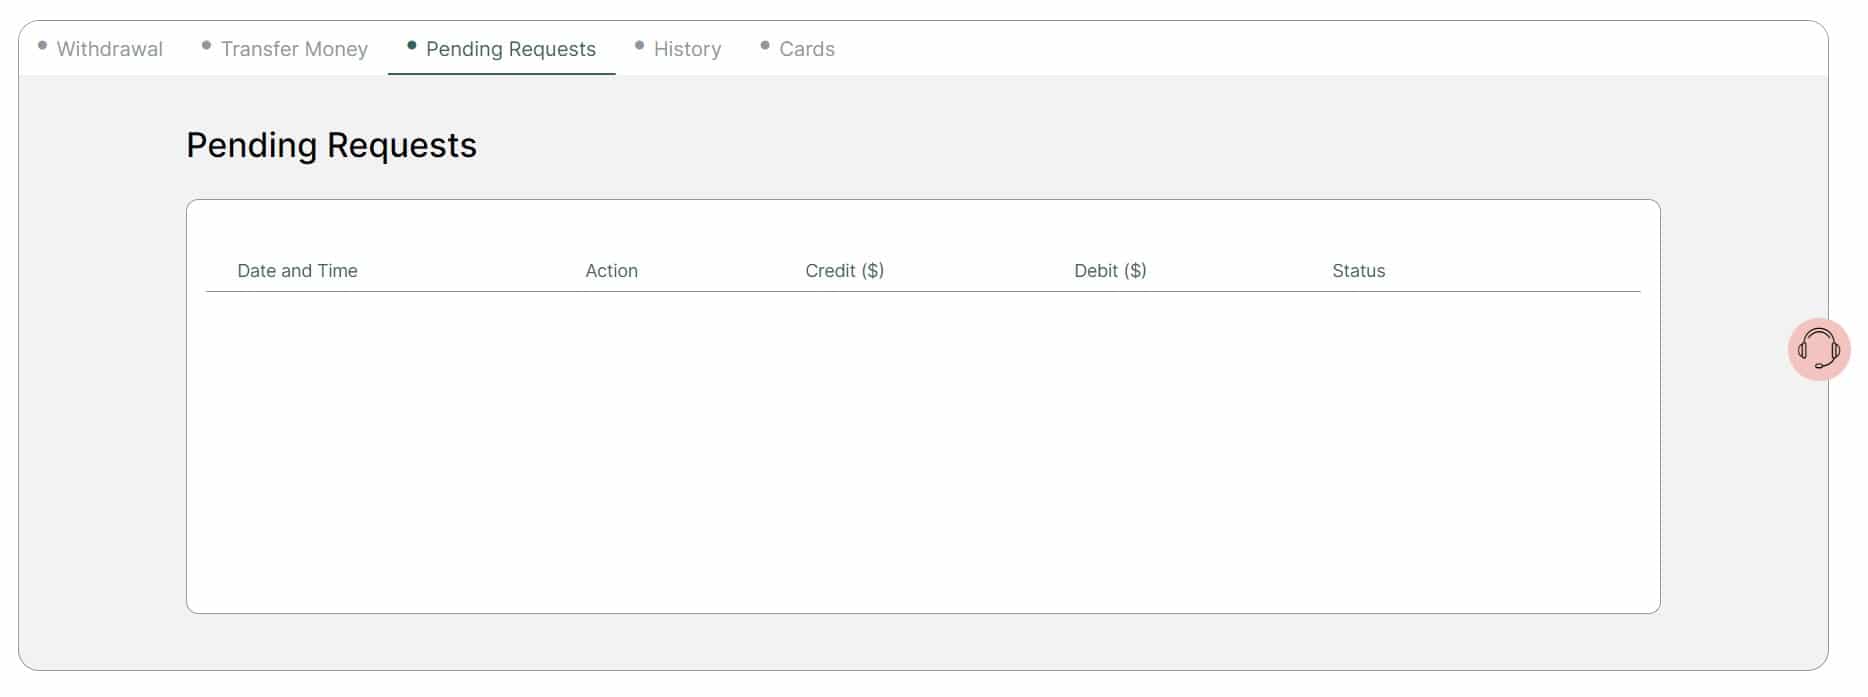Screen dimensions: 1868x697
Task: Open the Cards tab
Action: click(x=808, y=49)
